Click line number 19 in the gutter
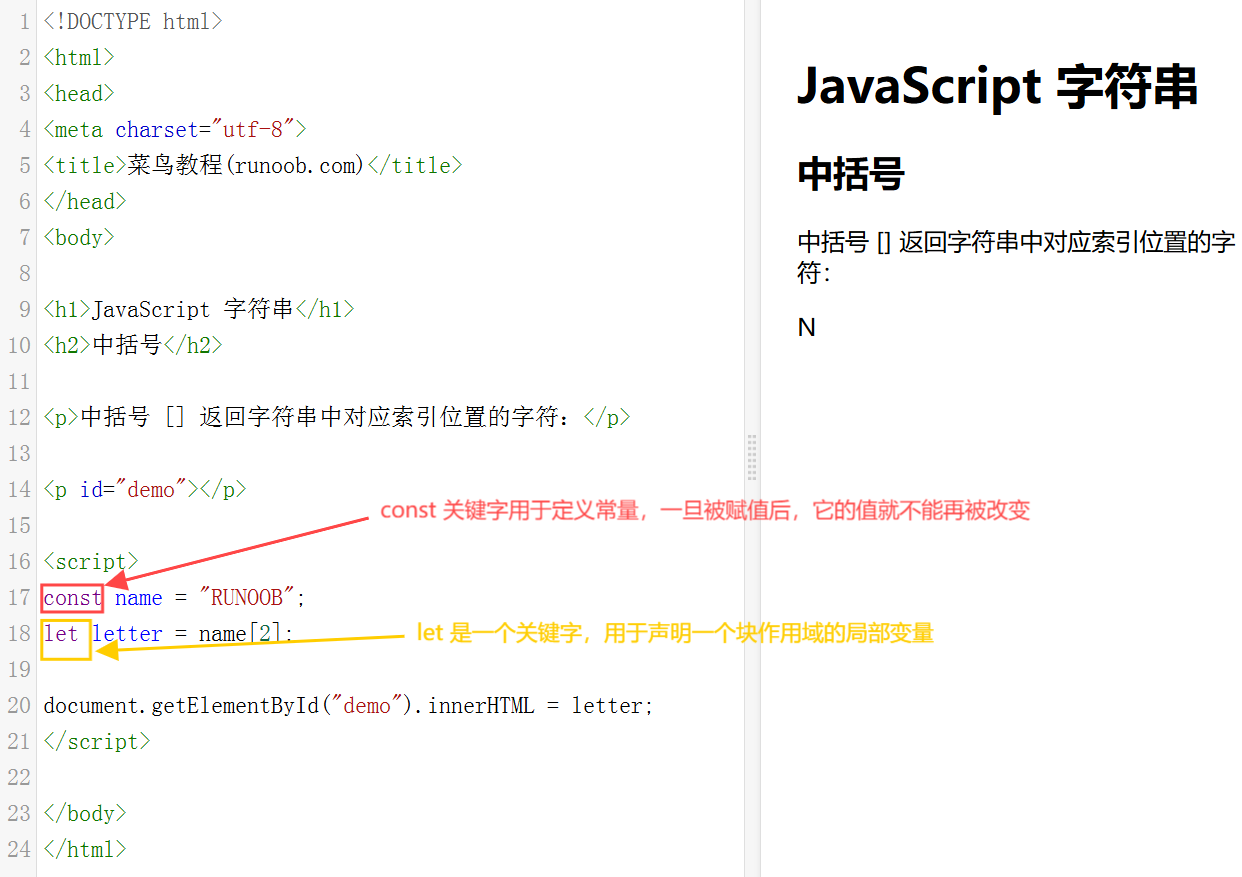Screen dimensions: 1242x877 click(x=19, y=669)
